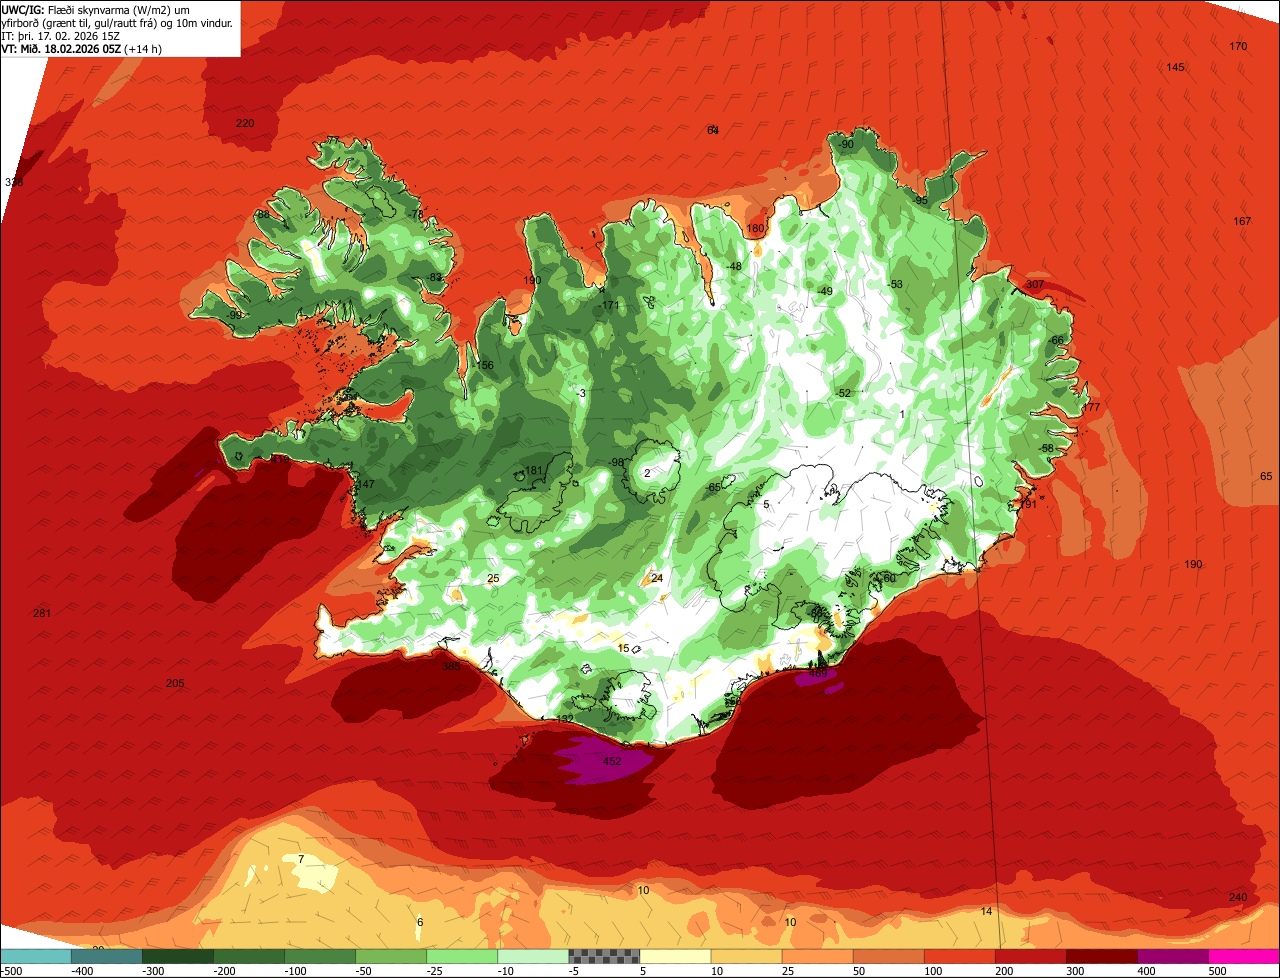Click the 50 to 100 orange legend swatch
This screenshot has width=1280, height=978.
(889, 956)
